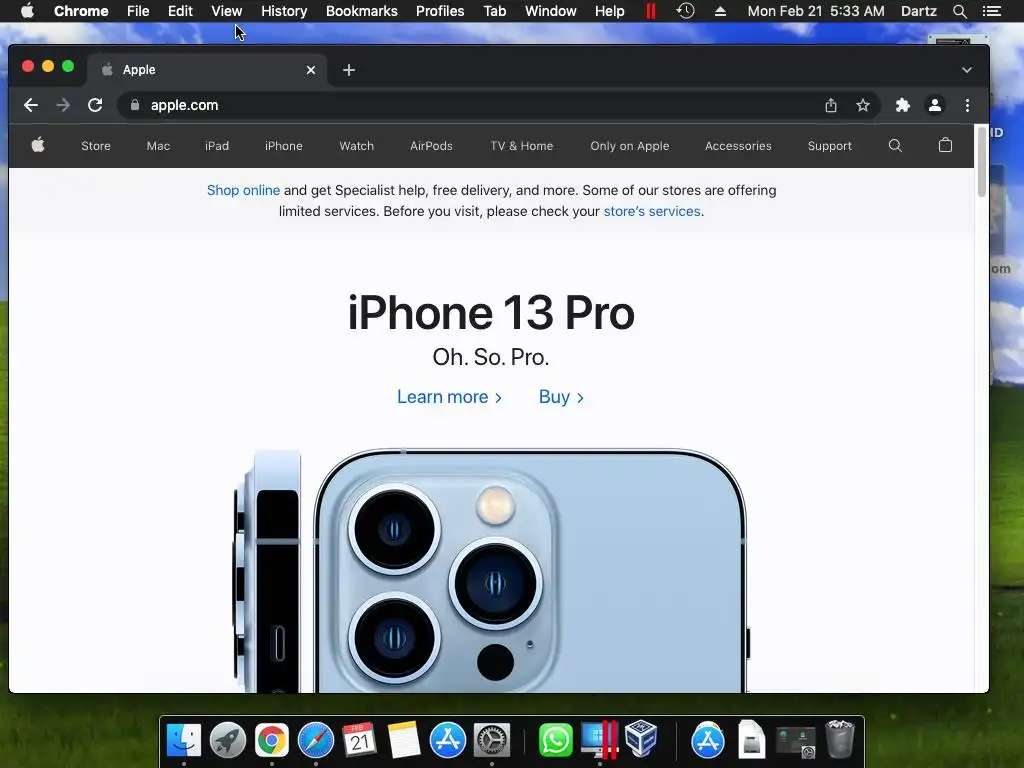Open the File menu
Screen dimensions: 1024x768
[138, 11]
